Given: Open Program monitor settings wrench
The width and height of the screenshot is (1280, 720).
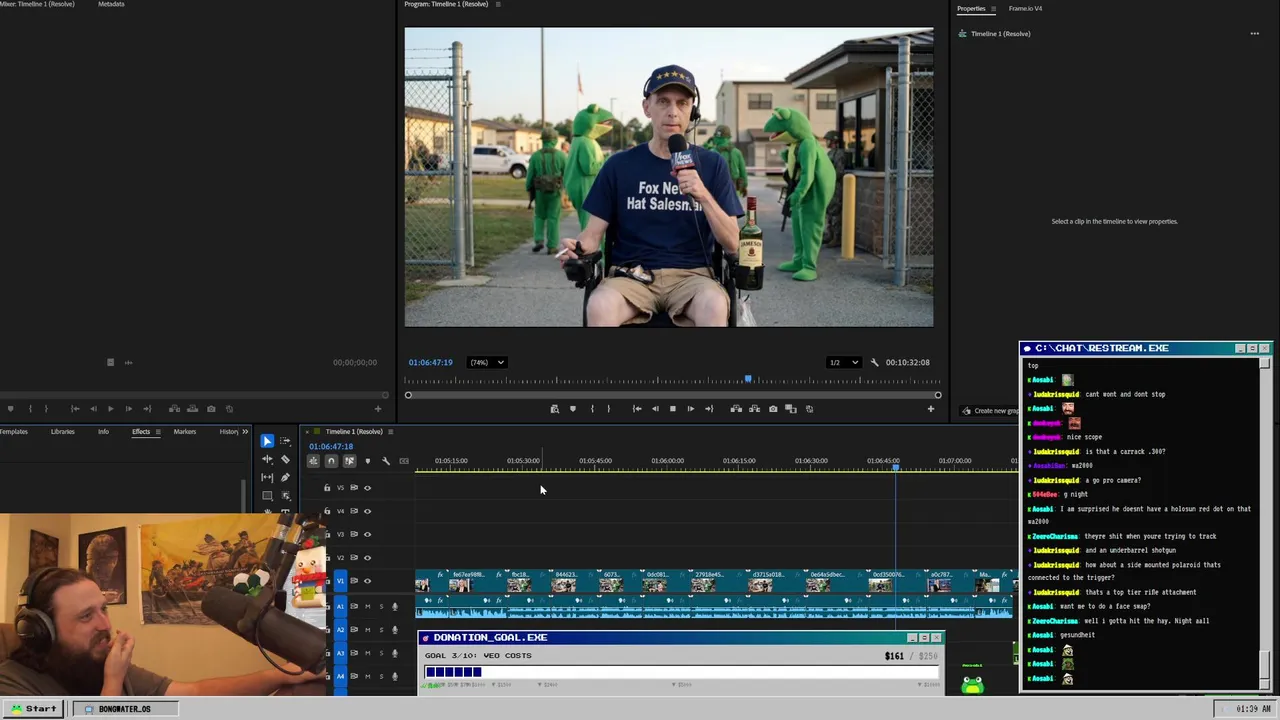Looking at the screenshot, I should coord(874,362).
